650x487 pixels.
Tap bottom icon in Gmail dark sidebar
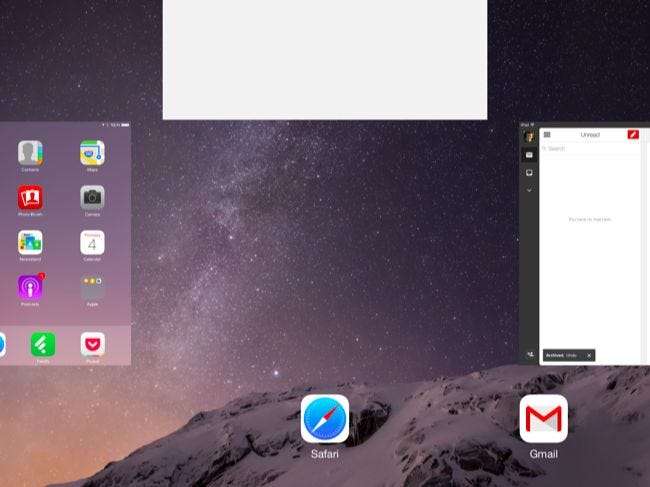pos(530,355)
